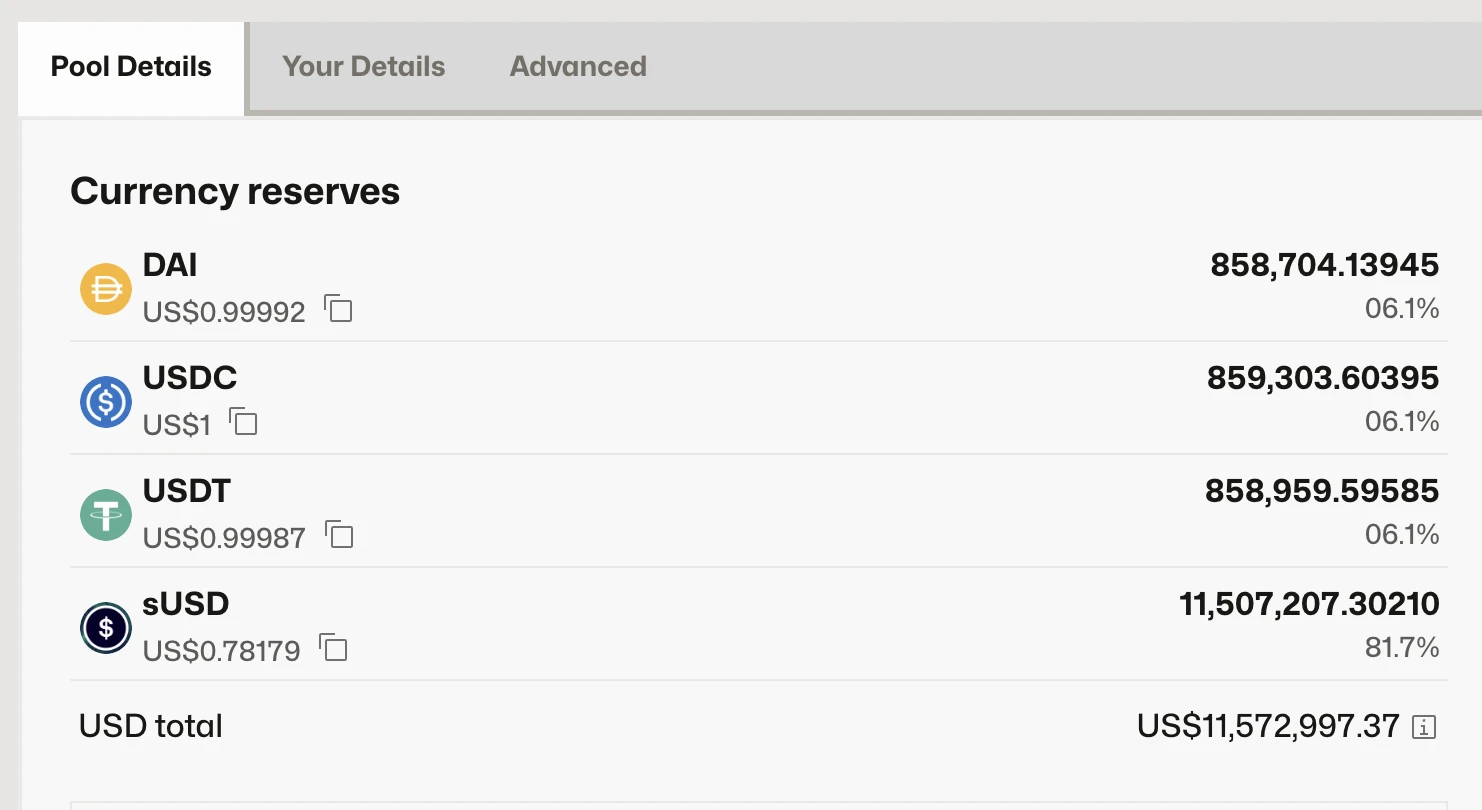Click the USDC token name
1482x810 pixels.
pyautogui.click(x=190, y=378)
